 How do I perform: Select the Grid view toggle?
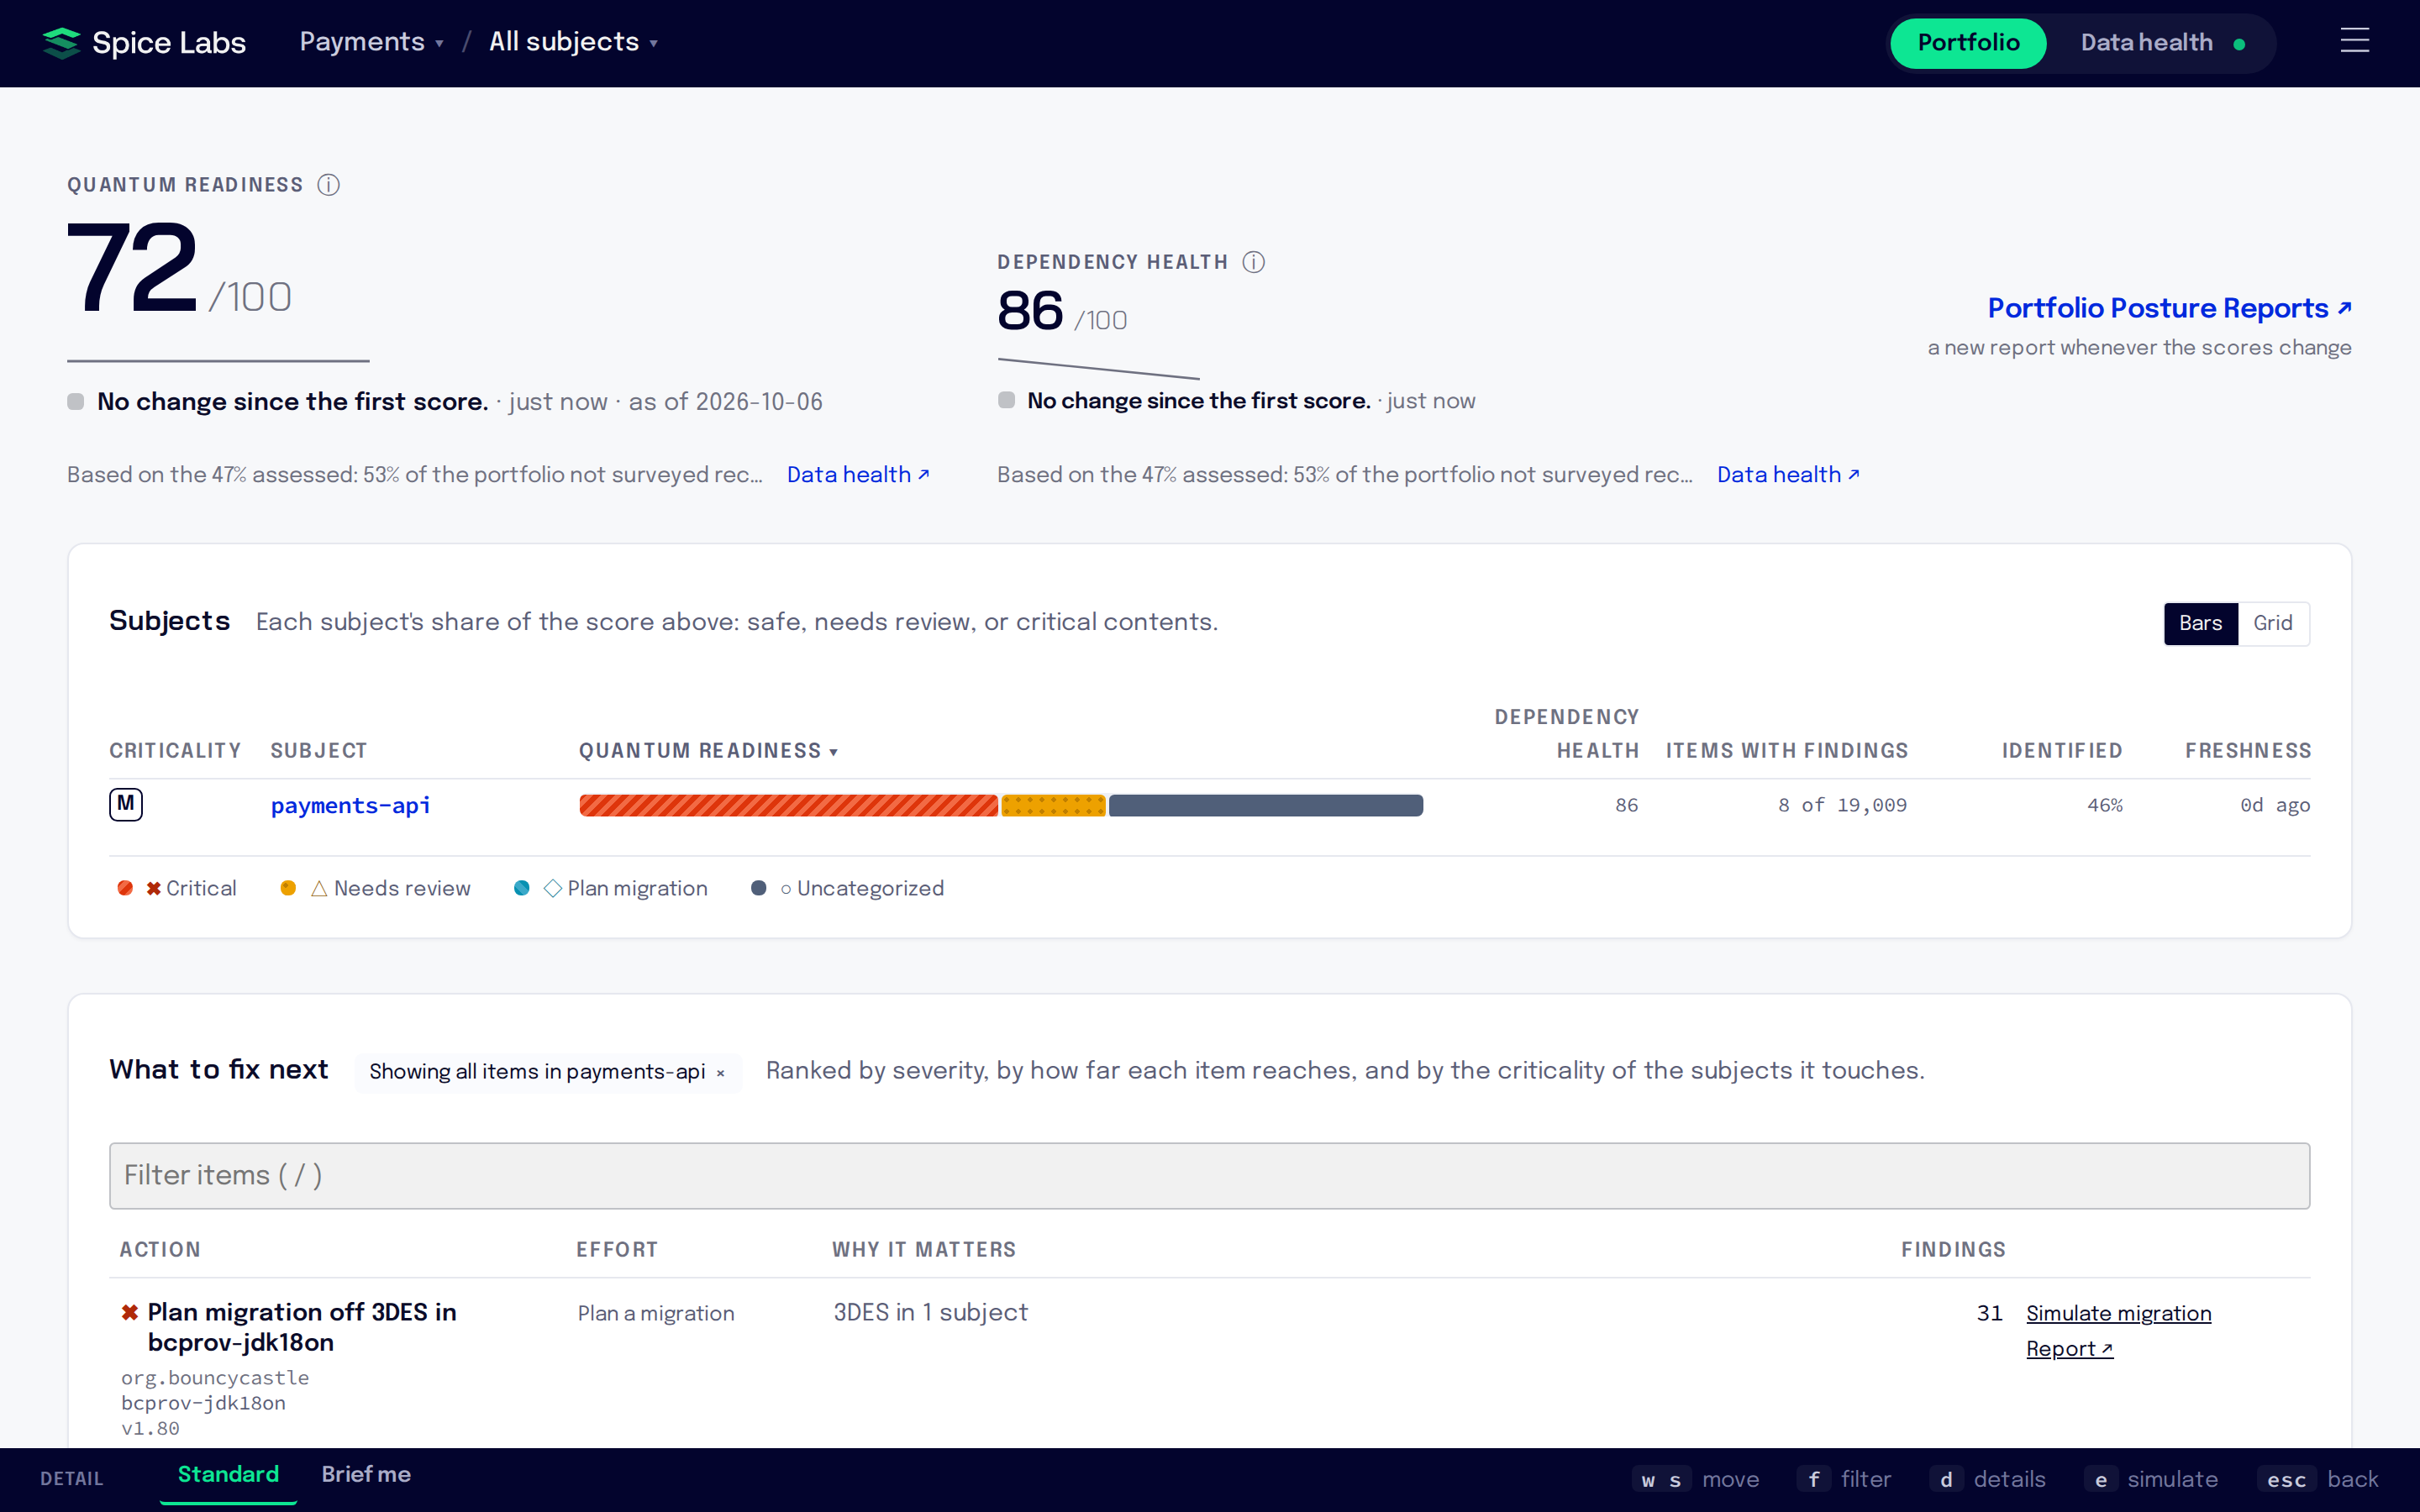click(2272, 623)
